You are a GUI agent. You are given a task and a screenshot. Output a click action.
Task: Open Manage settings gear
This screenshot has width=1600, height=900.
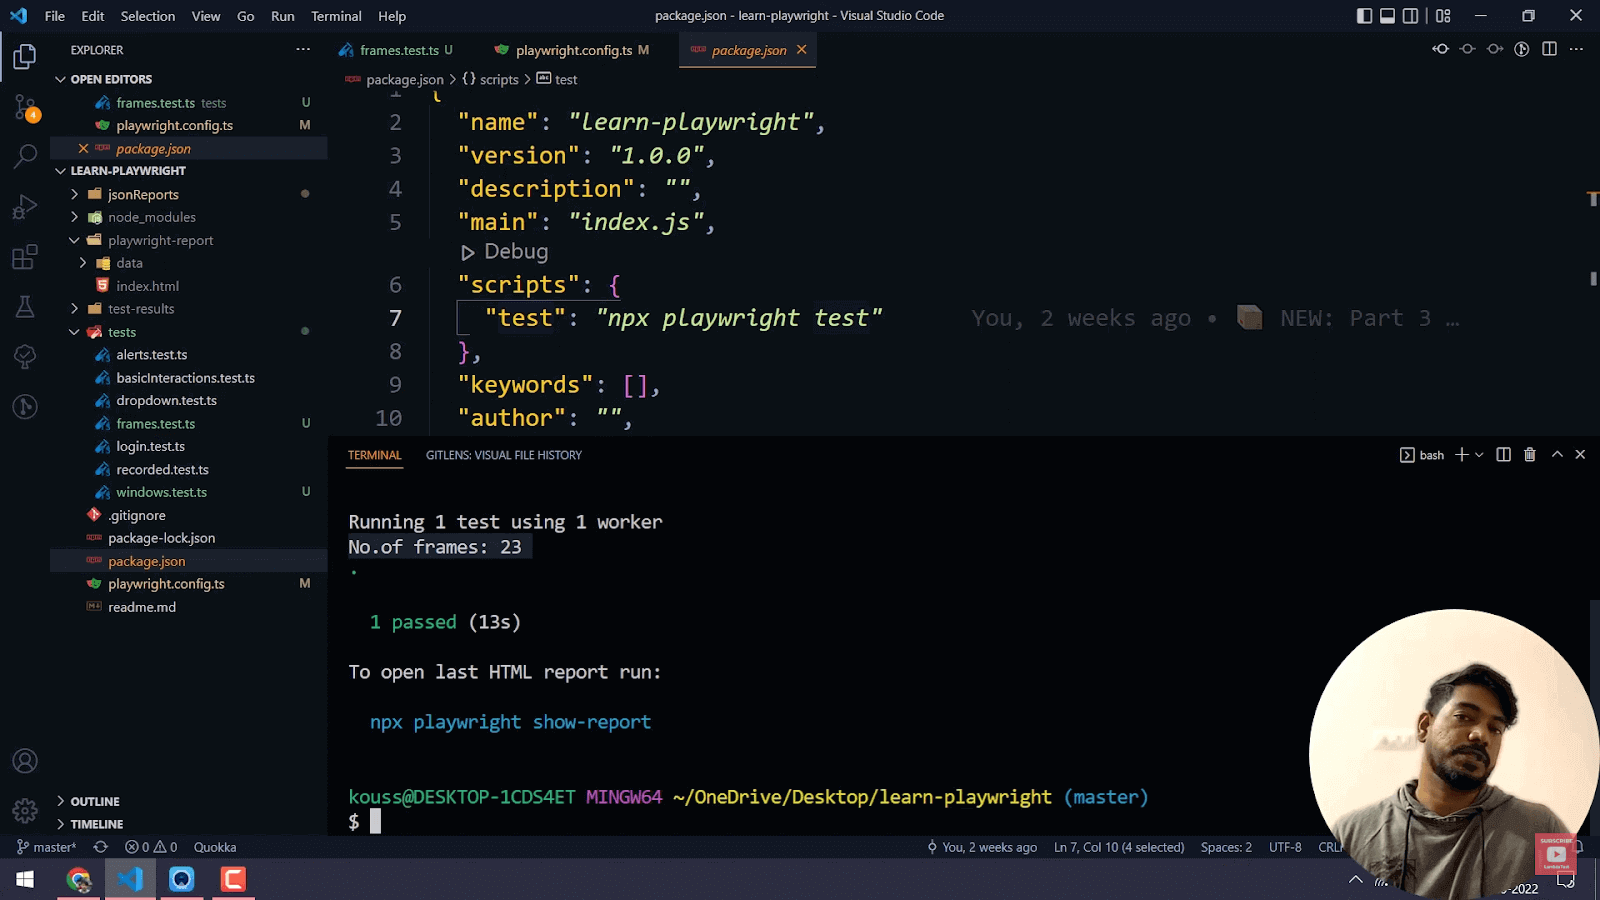tap(25, 810)
